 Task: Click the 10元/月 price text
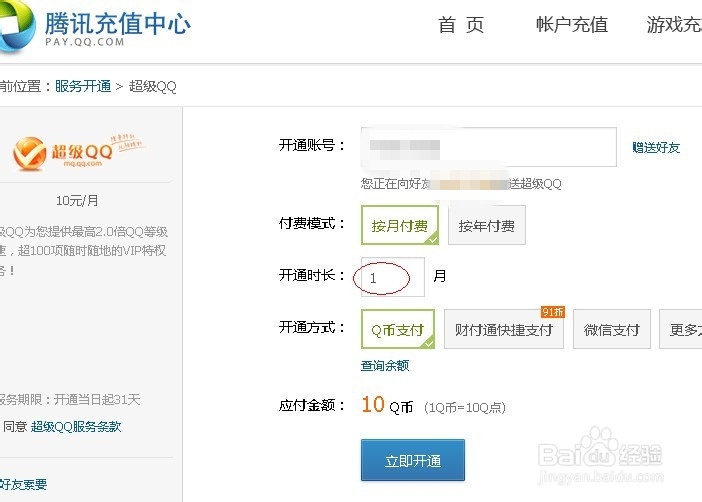point(77,200)
